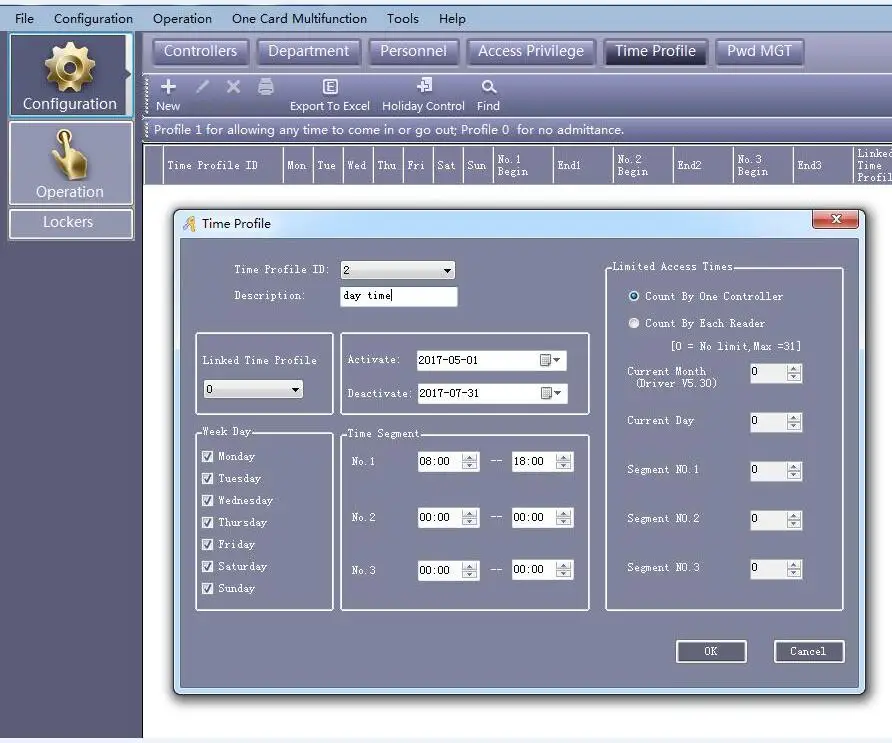Open the Operation menu
Viewport: 892px width, 743px height.
click(x=182, y=19)
